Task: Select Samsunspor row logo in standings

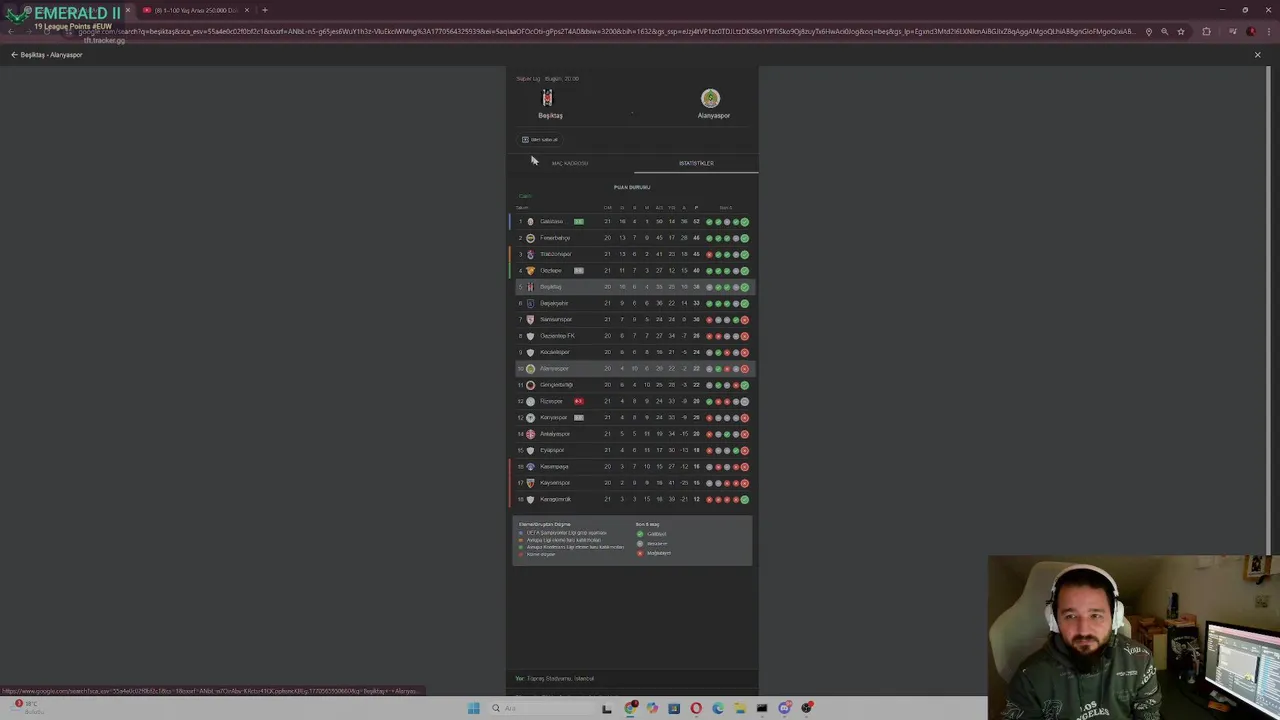Action: coord(530,319)
